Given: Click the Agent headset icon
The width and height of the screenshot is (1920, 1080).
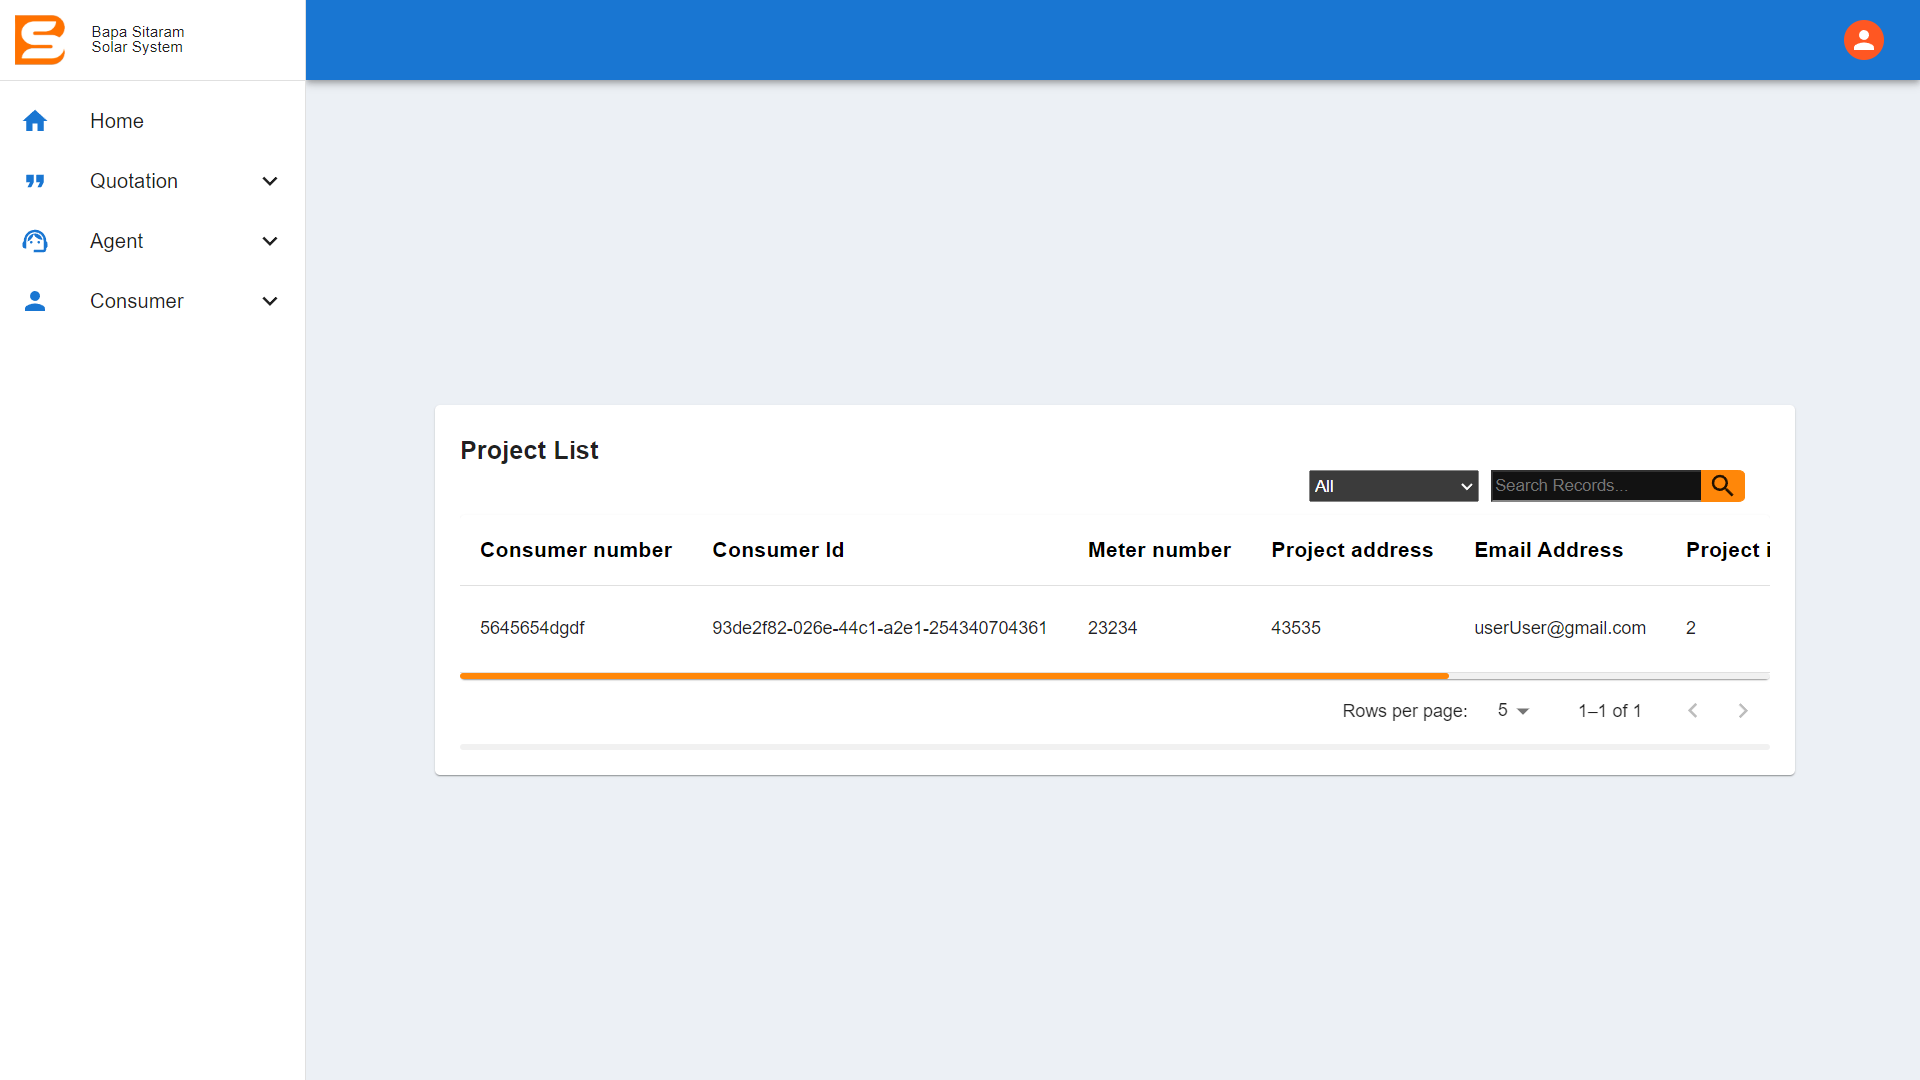Looking at the screenshot, I should click(x=35, y=241).
